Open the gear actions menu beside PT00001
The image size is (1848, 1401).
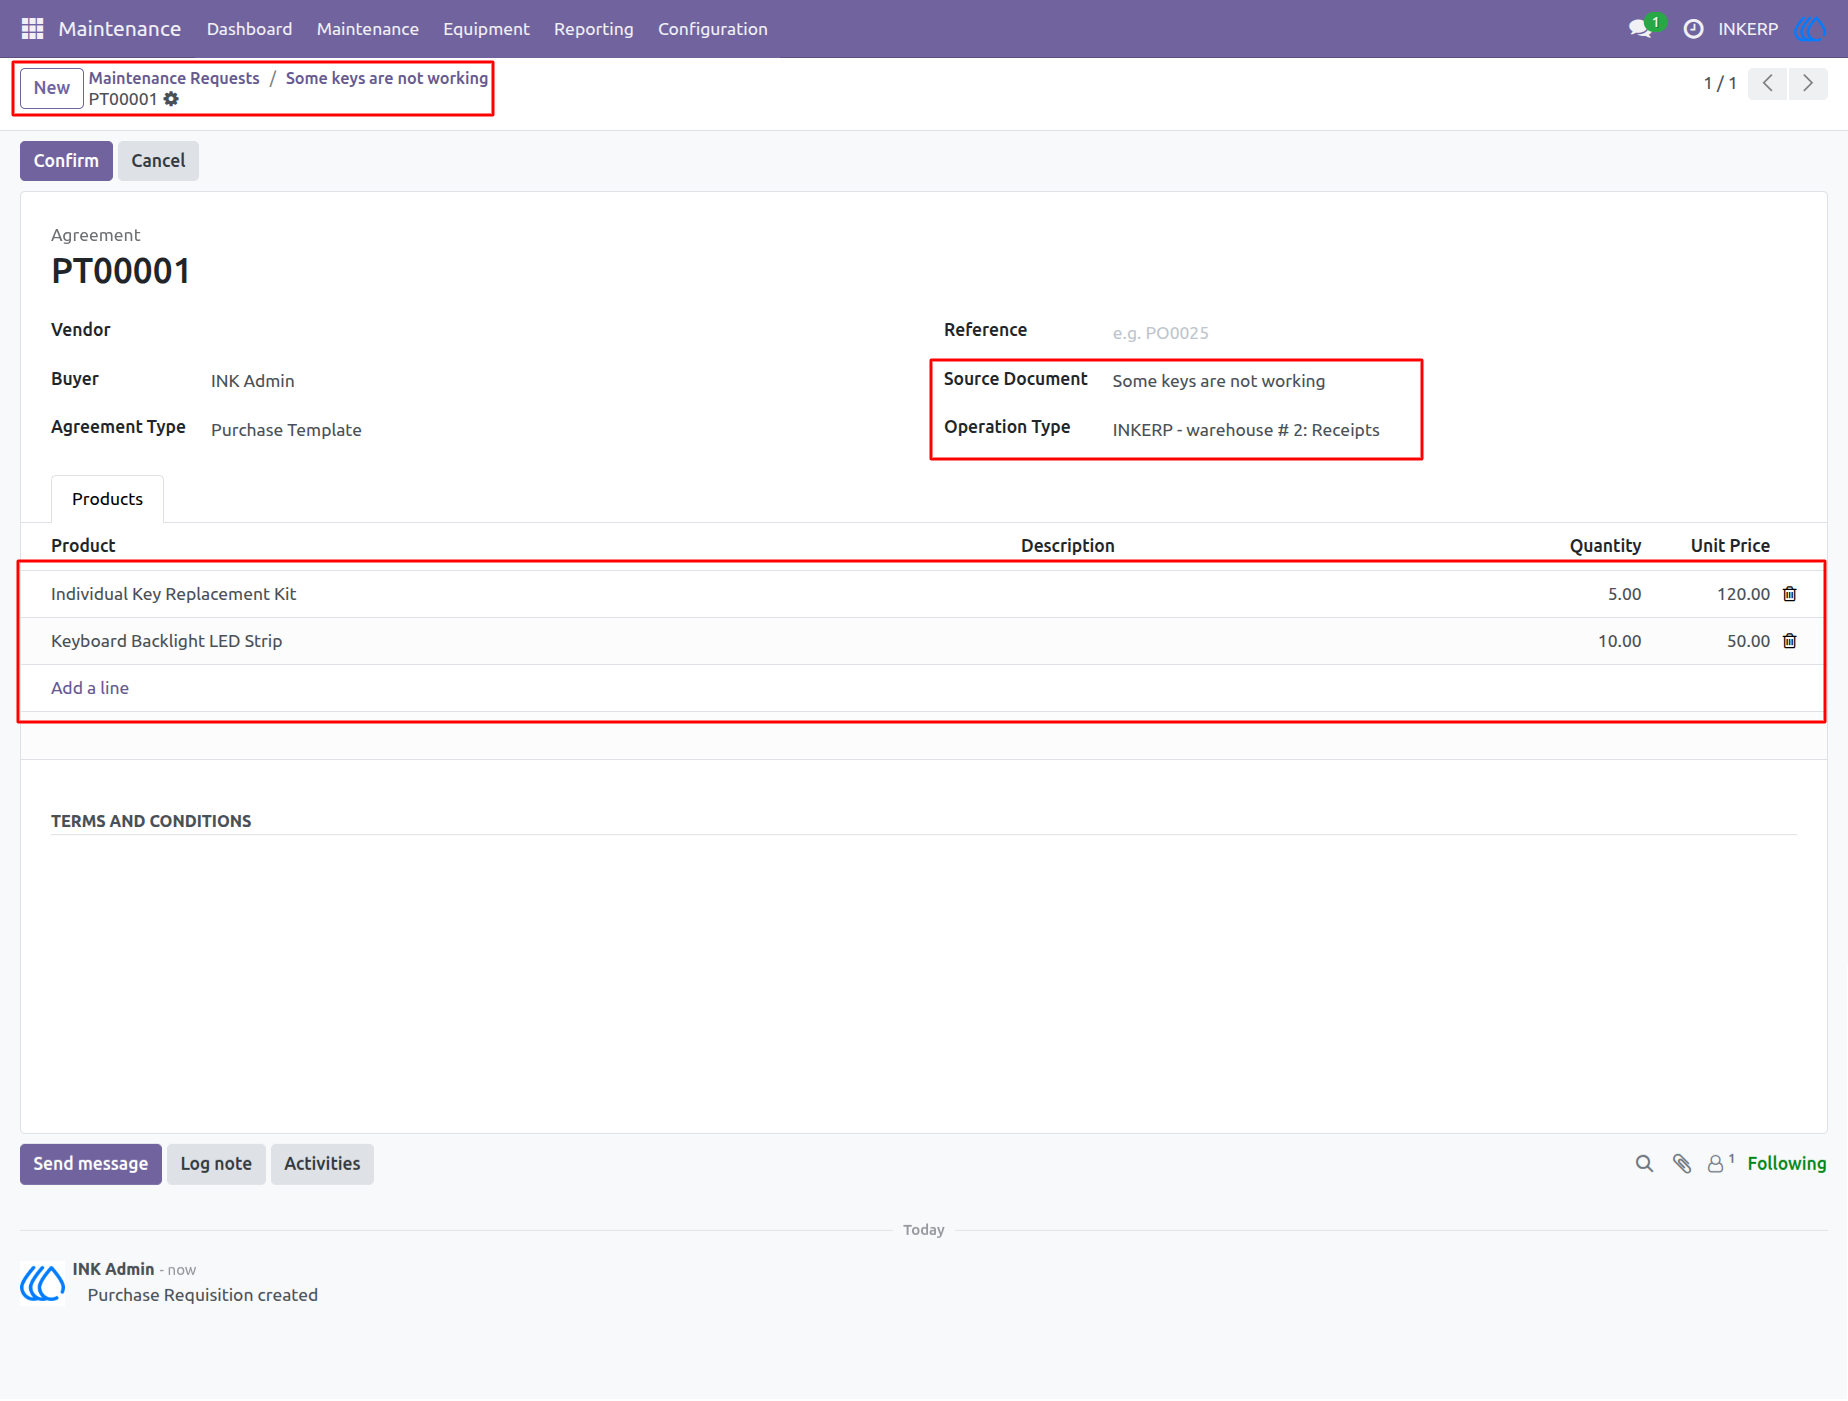click(x=171, y=99)
